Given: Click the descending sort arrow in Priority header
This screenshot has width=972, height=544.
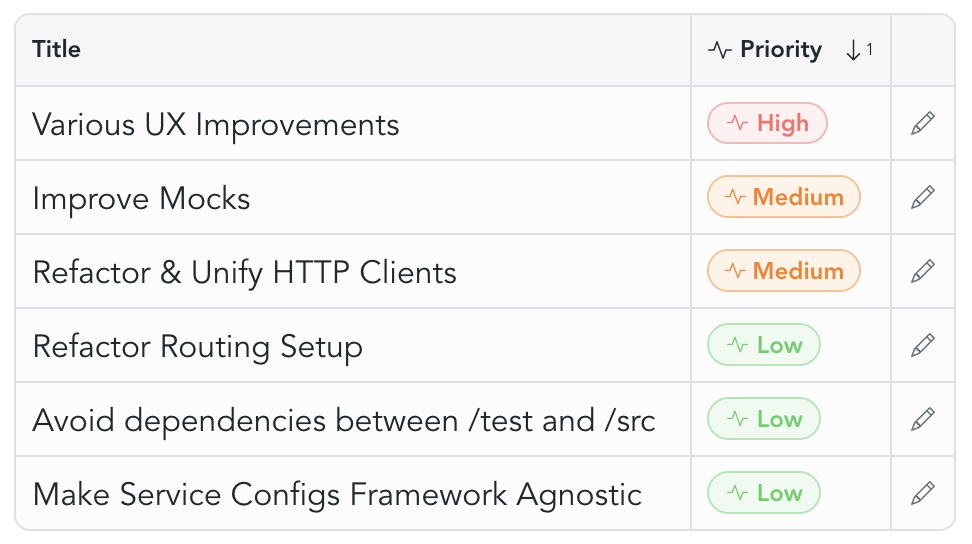Looking at the screenshot, I should 853,50.
